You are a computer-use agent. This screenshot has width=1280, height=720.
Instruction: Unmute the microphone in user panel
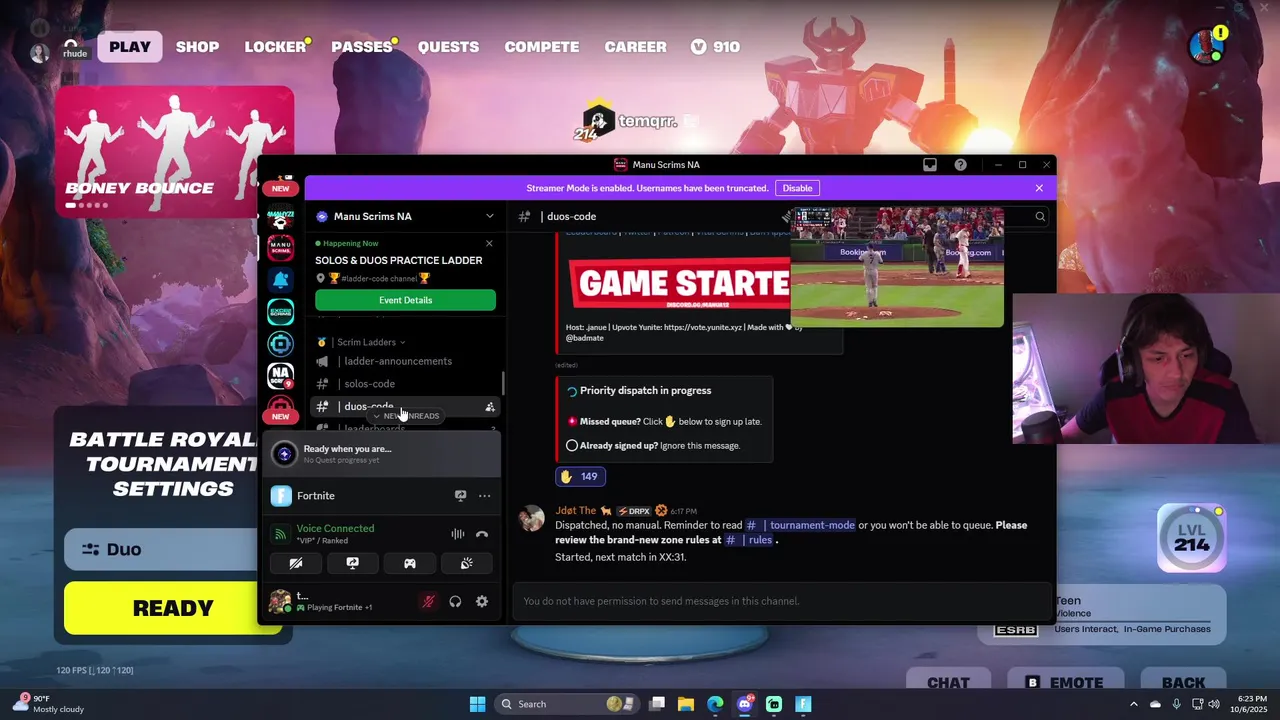(x=428, y=601)
